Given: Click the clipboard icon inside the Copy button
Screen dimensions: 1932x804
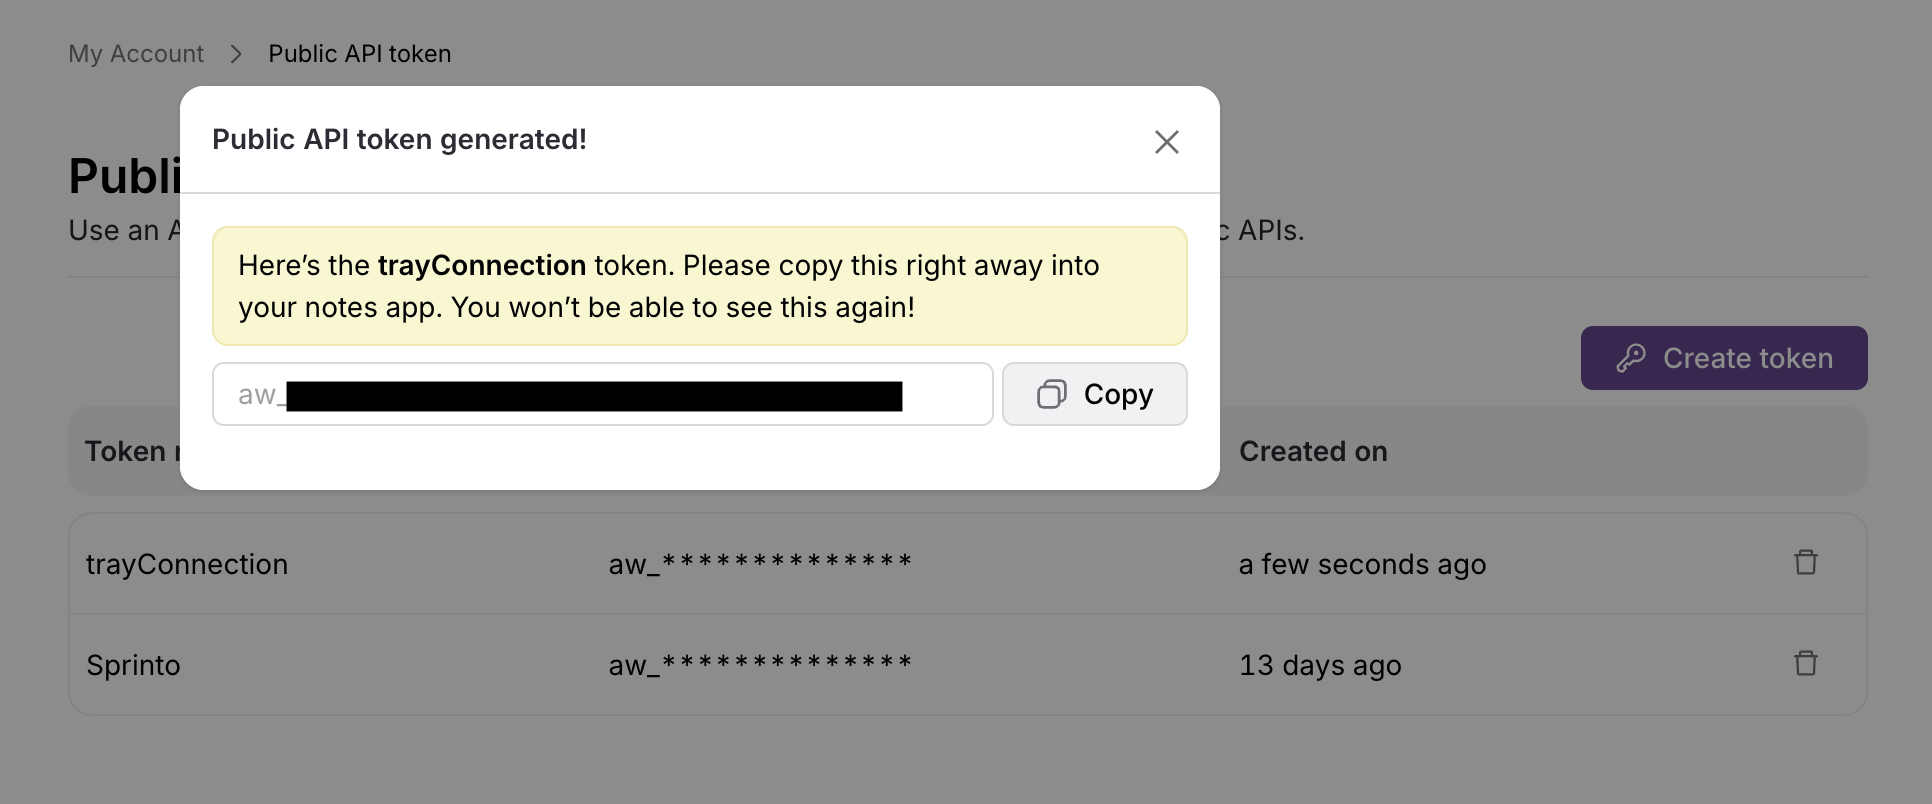Looking at the screenshot, I should (x=1051, y=394).
